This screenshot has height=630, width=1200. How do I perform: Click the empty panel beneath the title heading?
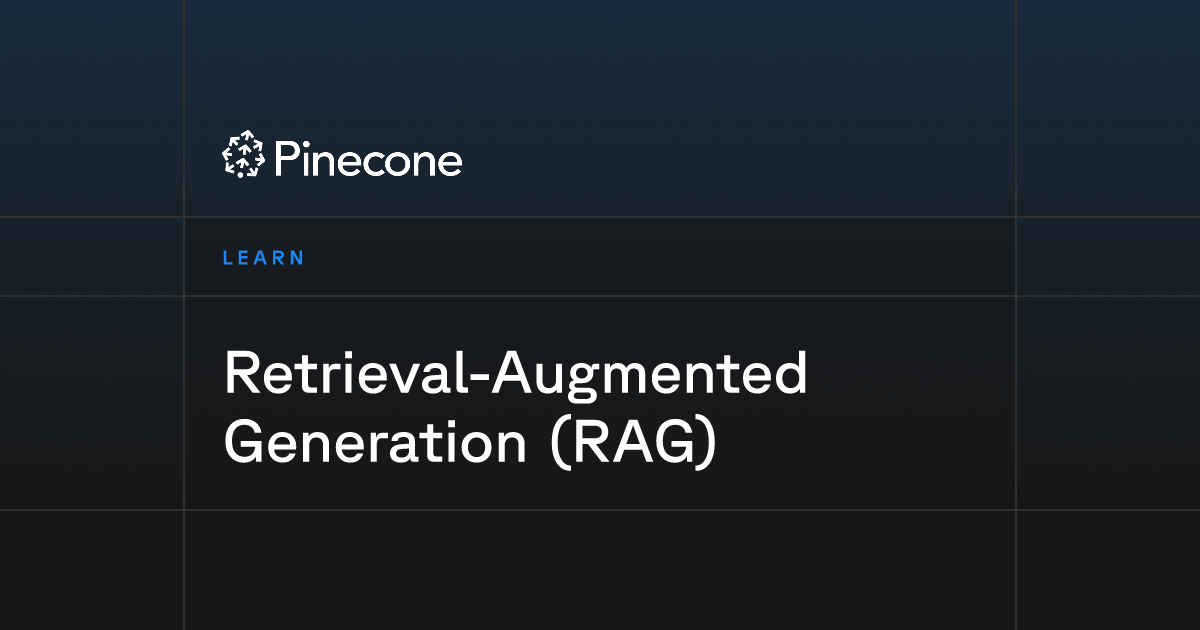pos(600,570)
